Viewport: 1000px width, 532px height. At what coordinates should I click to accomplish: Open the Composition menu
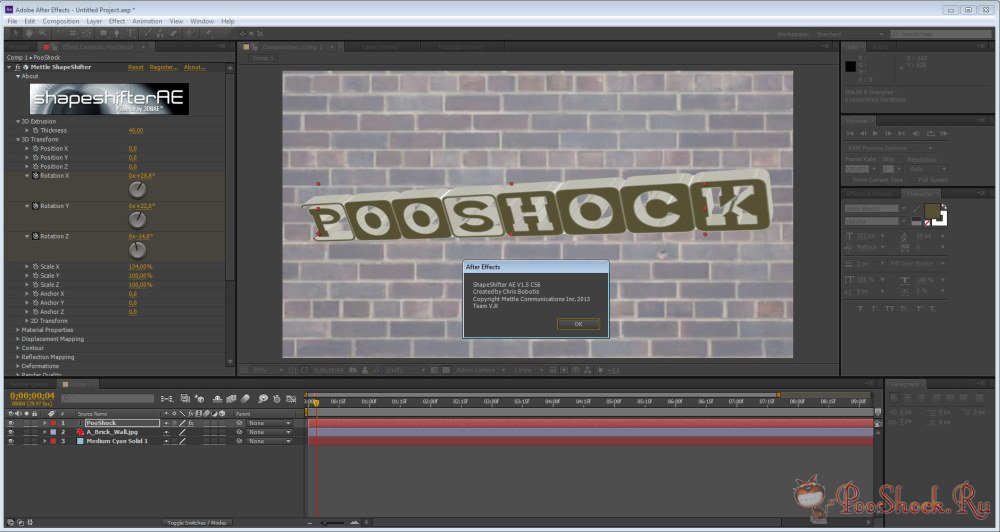(x=61, y=21)
